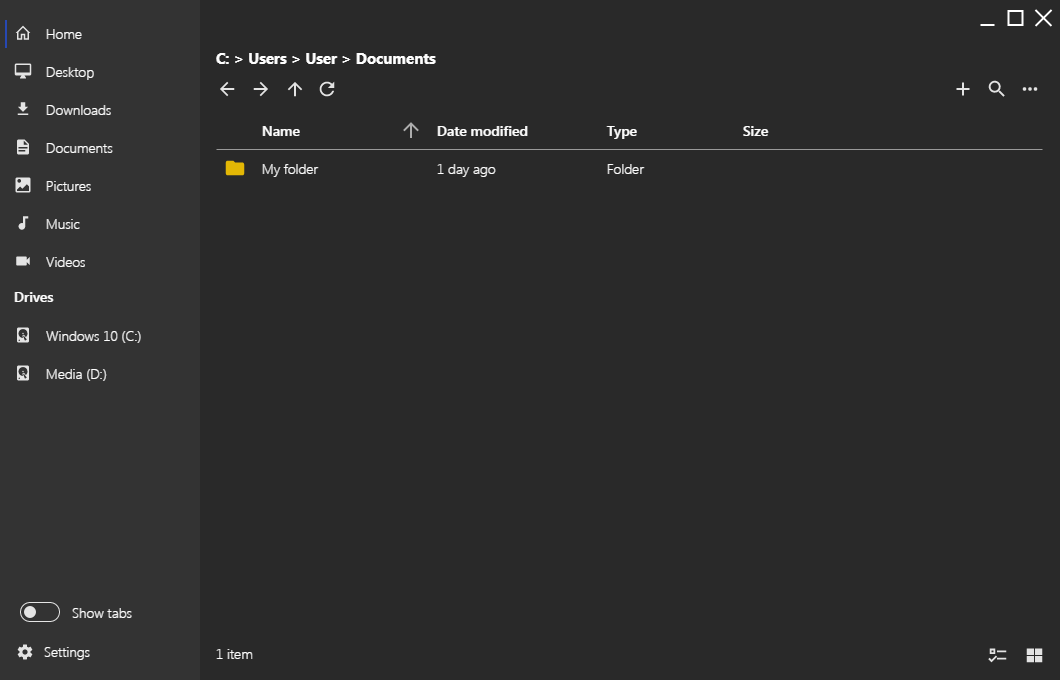Click the 'Folder' type cell

[x=625, y=169]
